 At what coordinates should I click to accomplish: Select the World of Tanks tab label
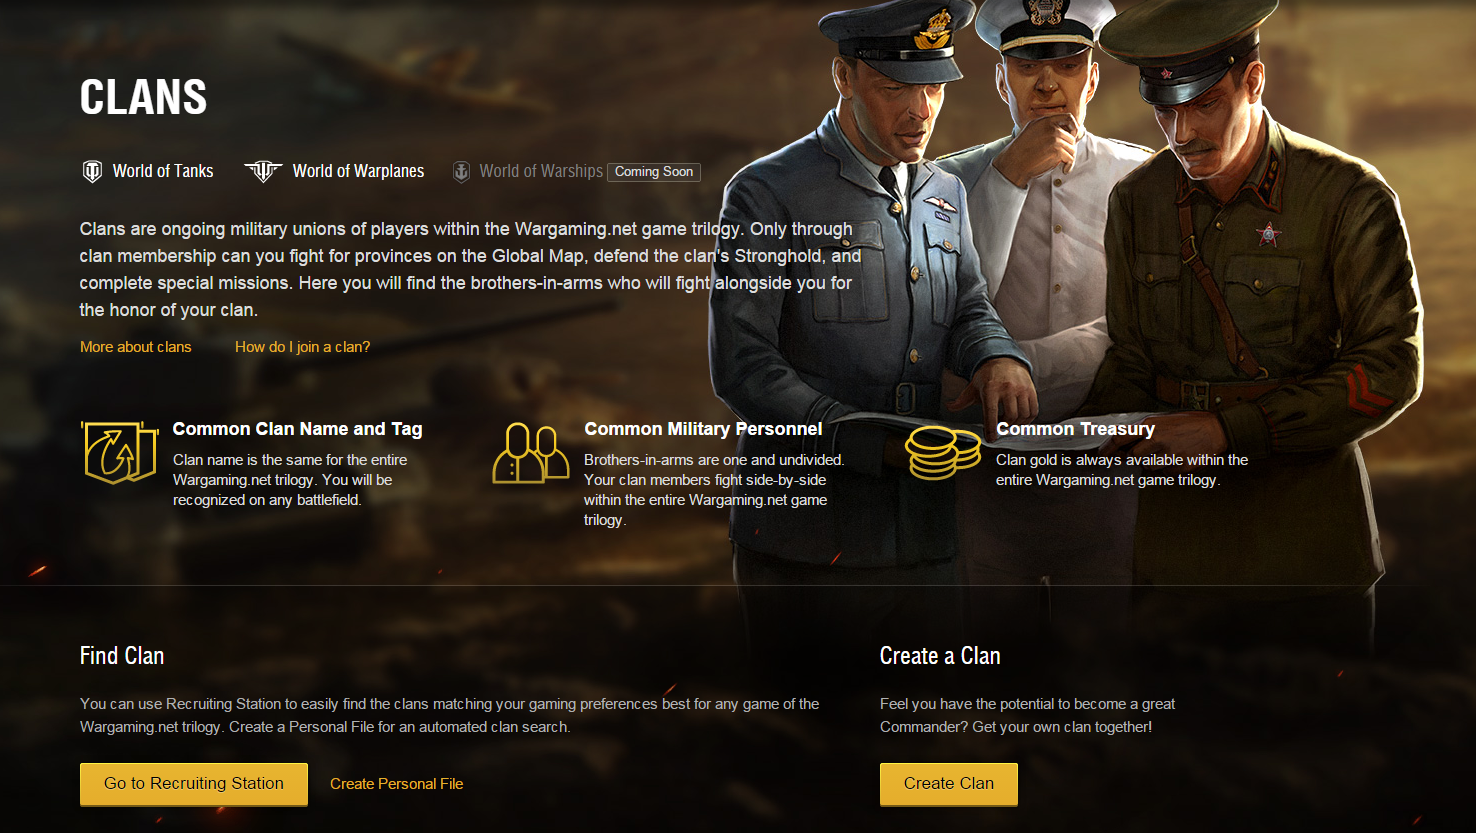tap(163, 171)
